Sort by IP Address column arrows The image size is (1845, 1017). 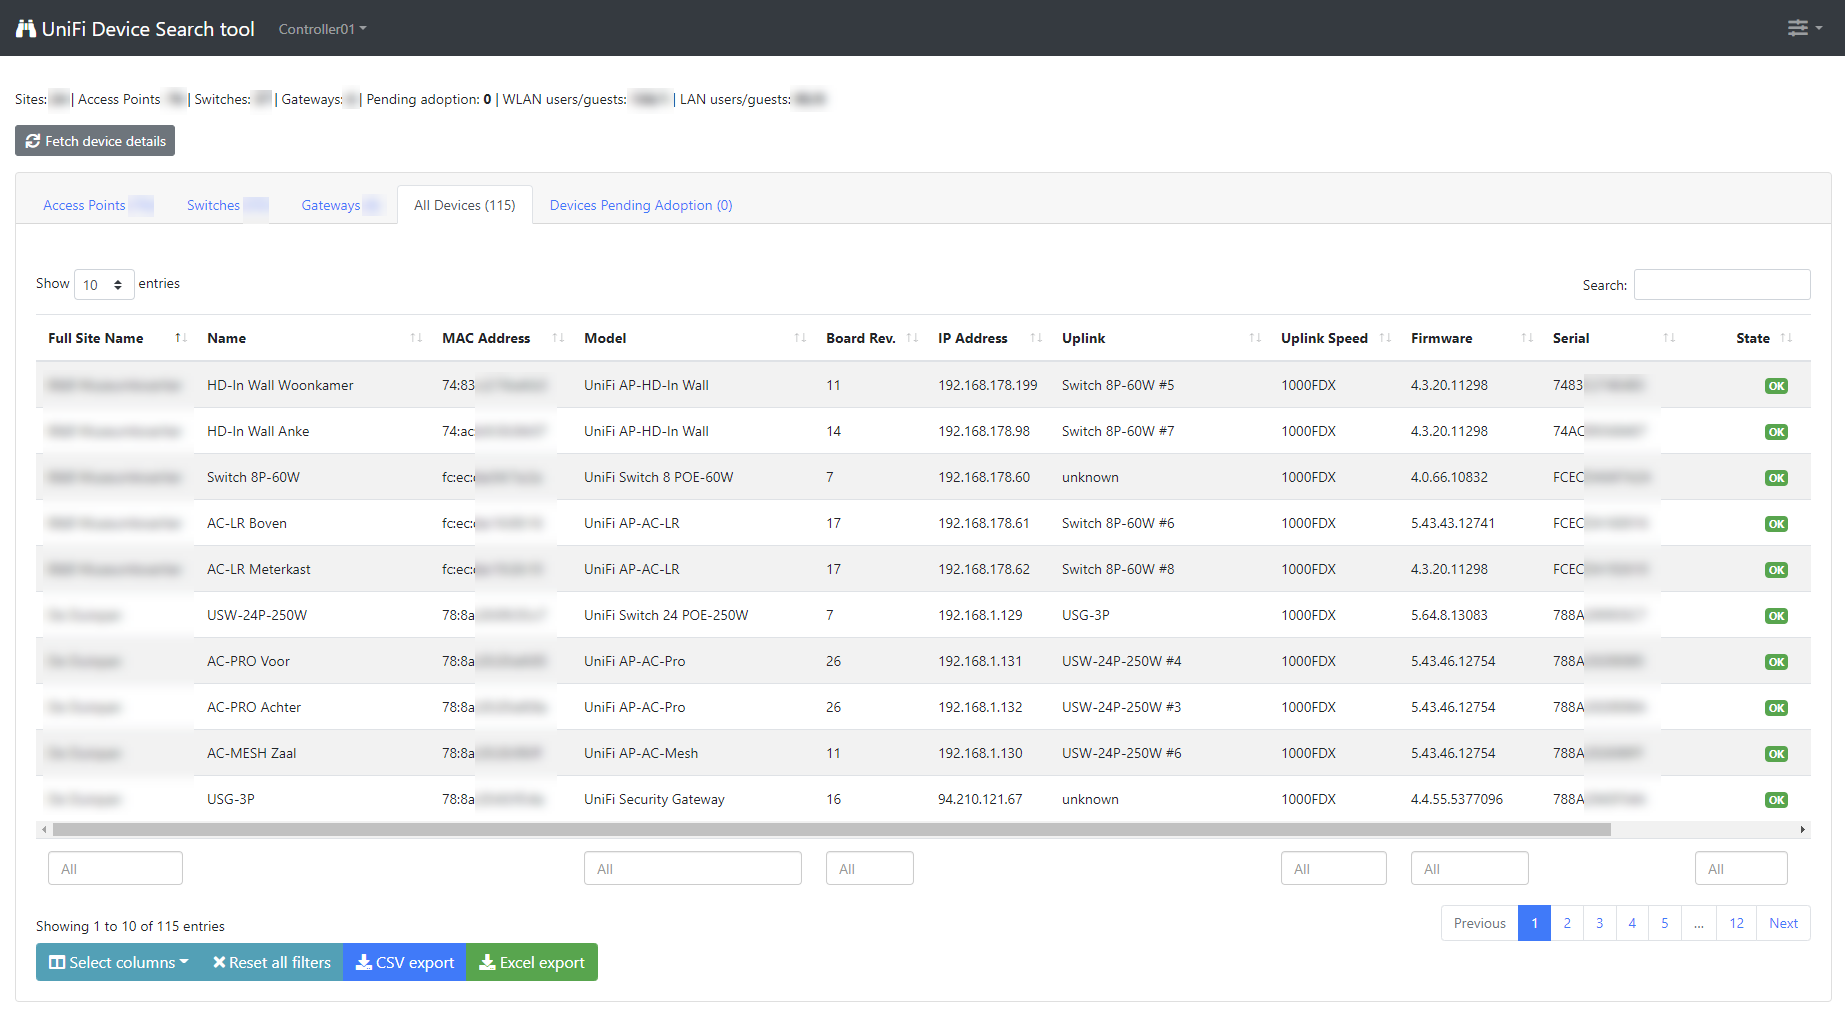pyautogui.click(x=1036, y=338)
